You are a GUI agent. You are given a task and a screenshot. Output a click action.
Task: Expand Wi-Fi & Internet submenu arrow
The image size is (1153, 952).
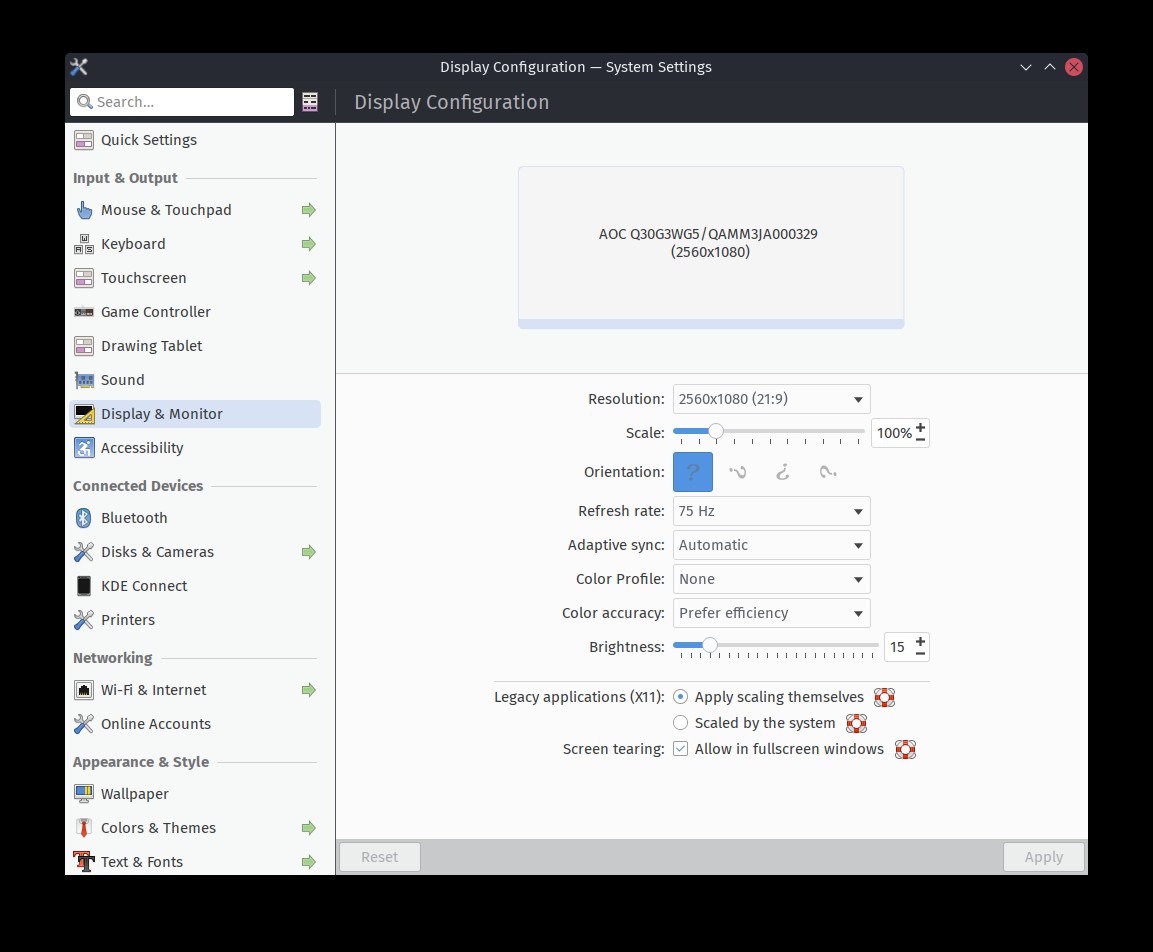tap(309, 690)
